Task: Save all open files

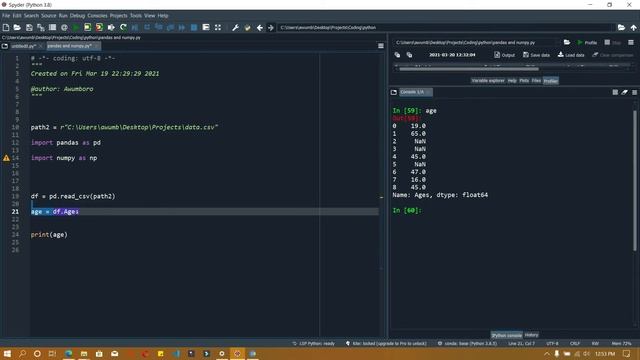Action: [x=40, y=27]
